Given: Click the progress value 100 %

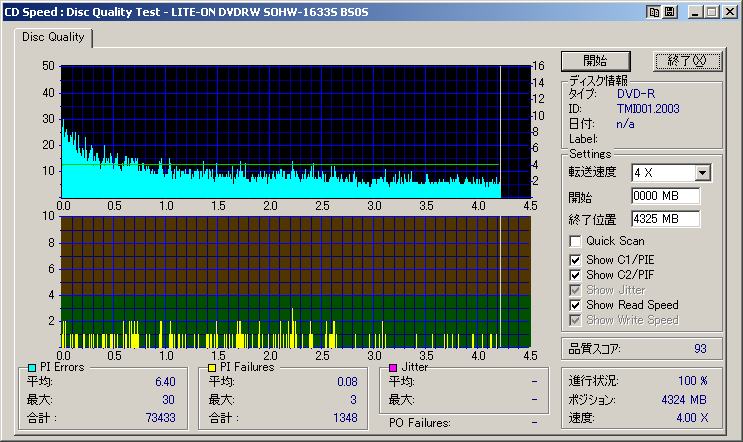Looking at the screenshot, I should click(693, 381).
